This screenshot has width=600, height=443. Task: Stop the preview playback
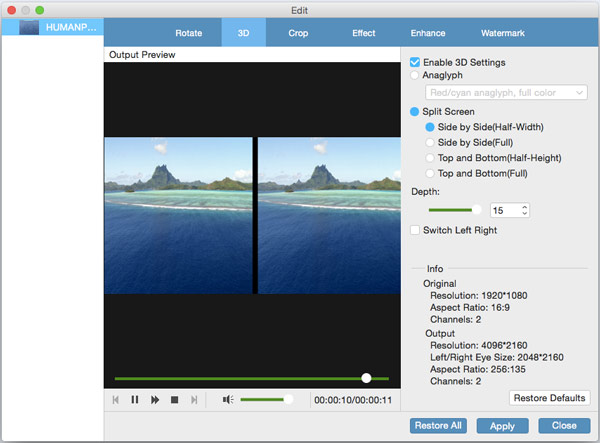tap(174, 400)
